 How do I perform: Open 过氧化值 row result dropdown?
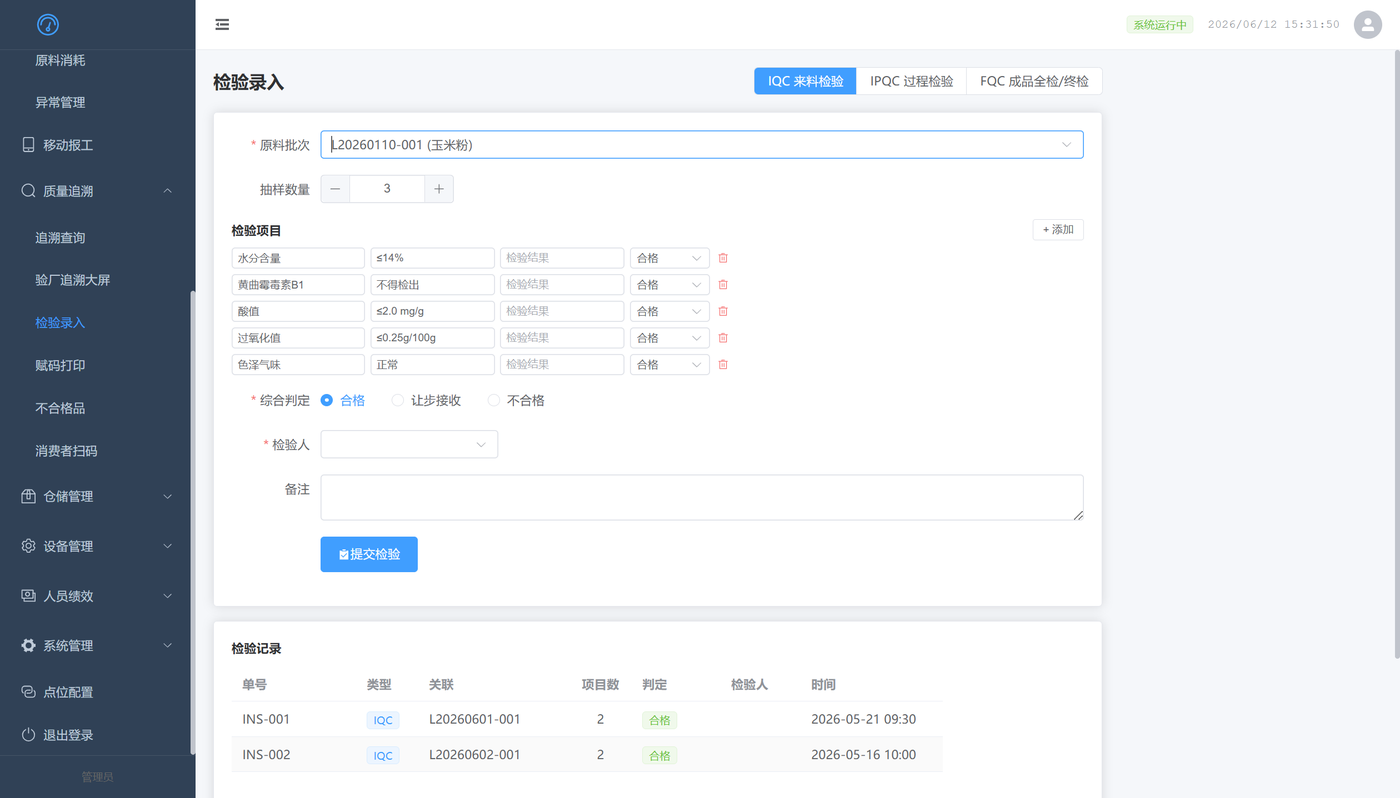point(670,338)
